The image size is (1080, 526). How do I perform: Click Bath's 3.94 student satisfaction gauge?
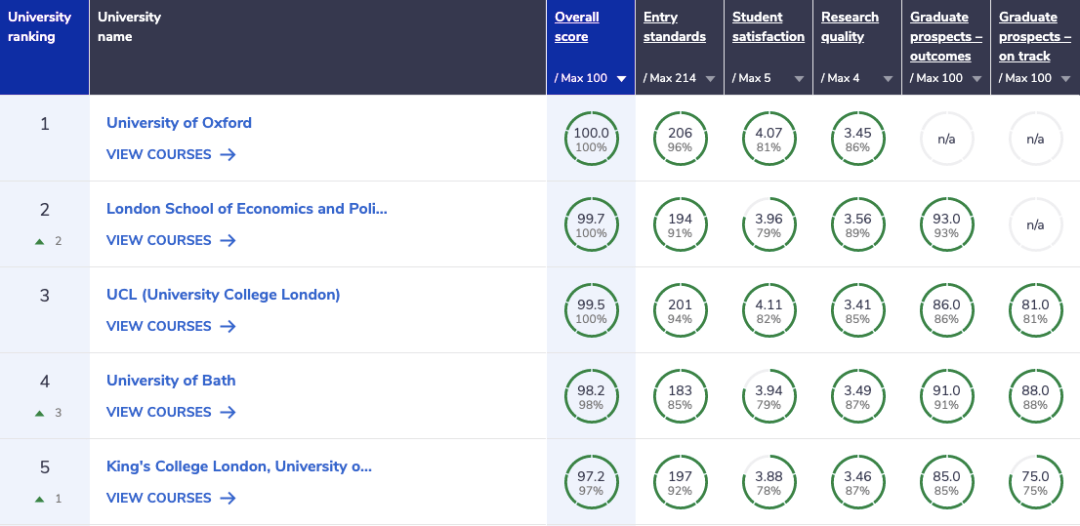769,397
